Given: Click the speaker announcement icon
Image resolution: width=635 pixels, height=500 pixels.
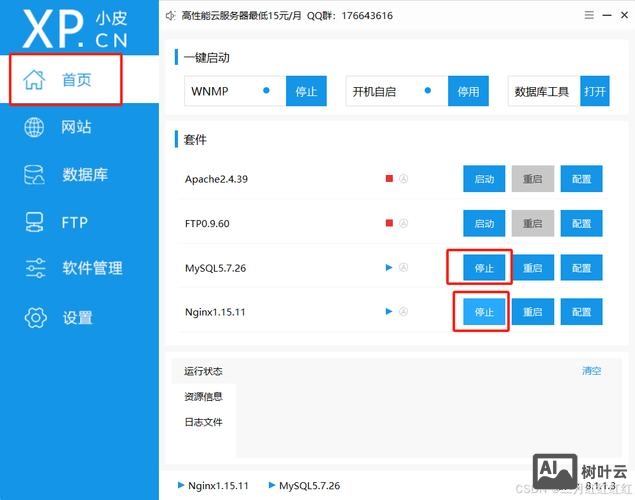Looking at the screenshot, I should click(x=170, y=16).
